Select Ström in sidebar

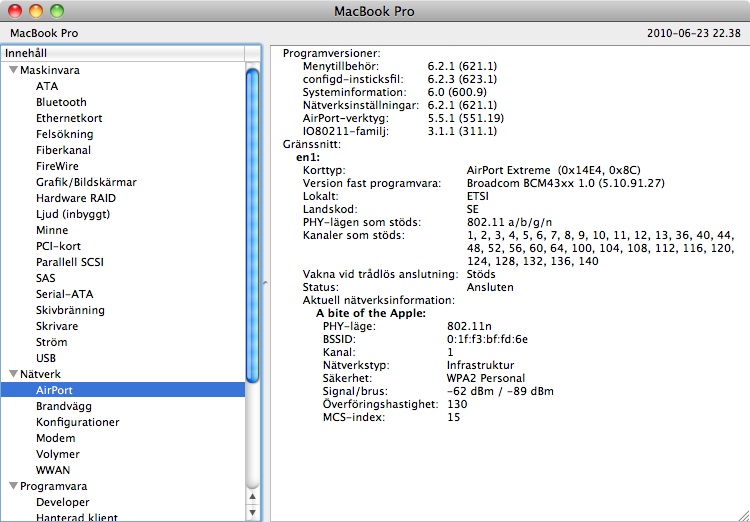(51, 342)
